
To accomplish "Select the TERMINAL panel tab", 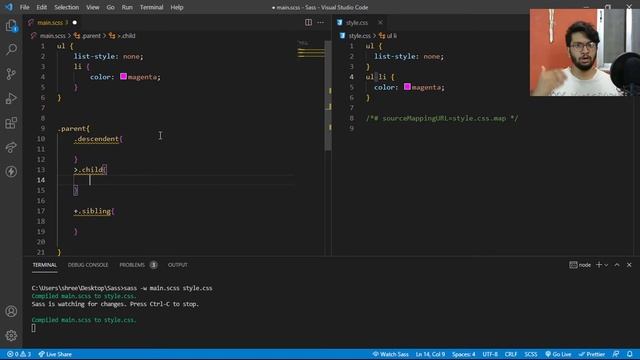I will (44, 265).
